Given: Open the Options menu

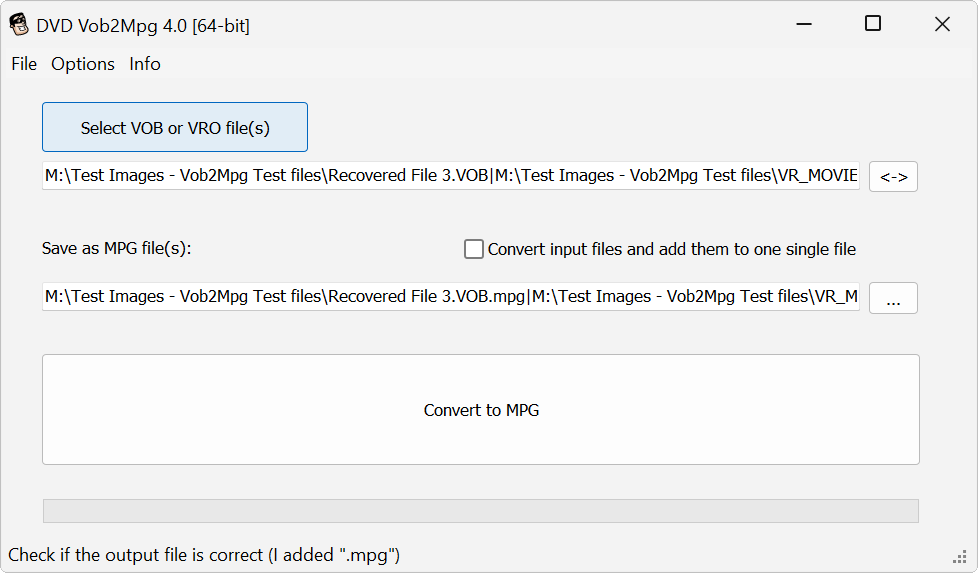Looking at the screenshot, I should coord(83,64).
